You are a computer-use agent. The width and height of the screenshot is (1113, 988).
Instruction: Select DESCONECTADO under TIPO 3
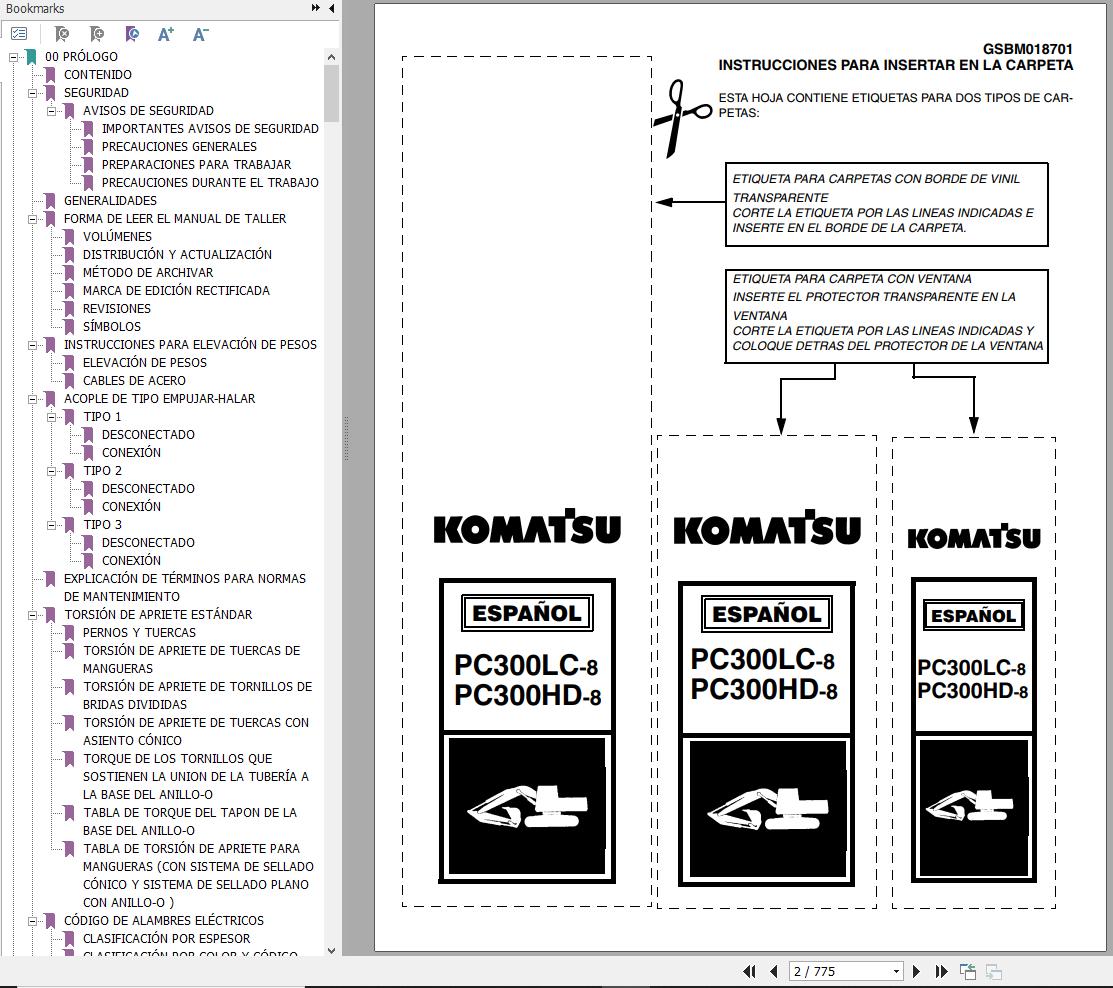[148, 542]
